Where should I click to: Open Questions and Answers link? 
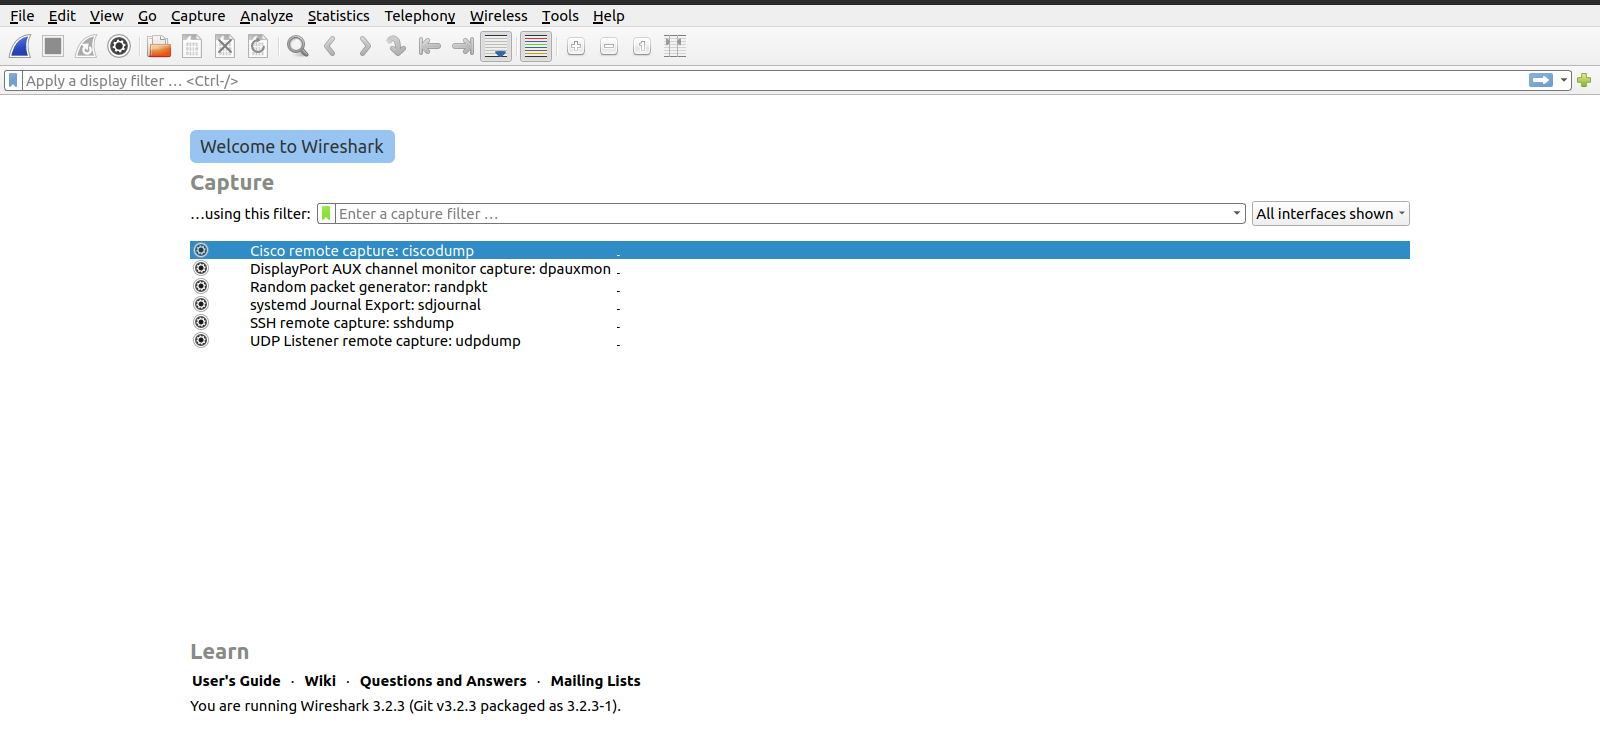click(443, 681)
